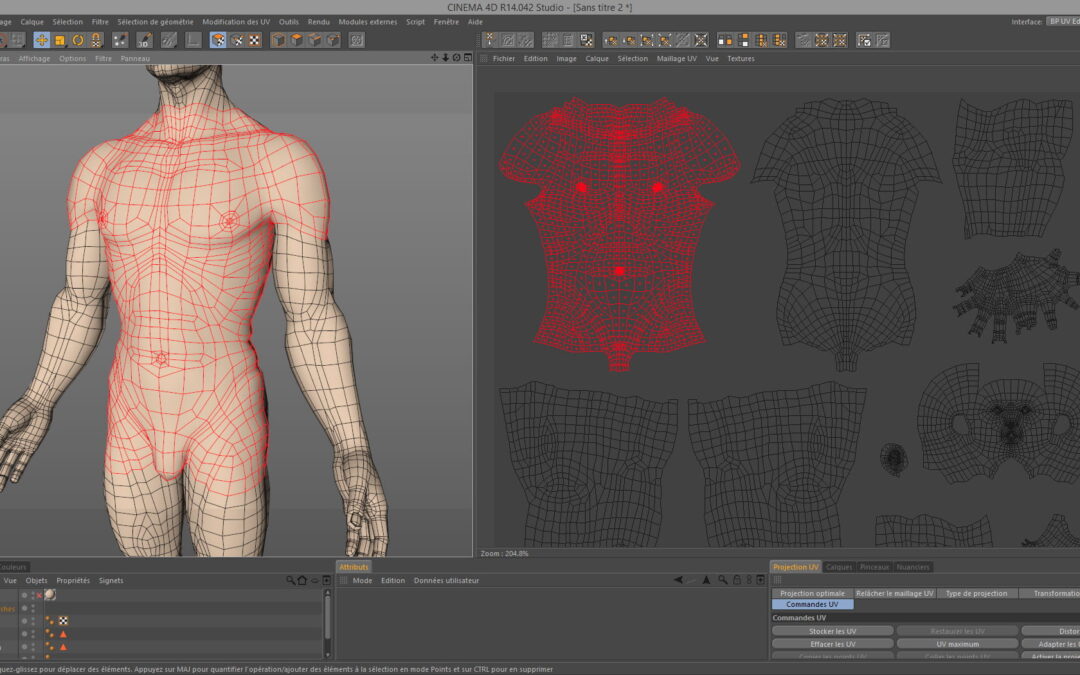Click the viewport pan arrows icon
The width and height of the screenshot is (1080, 675).
(x=435, y=58)
